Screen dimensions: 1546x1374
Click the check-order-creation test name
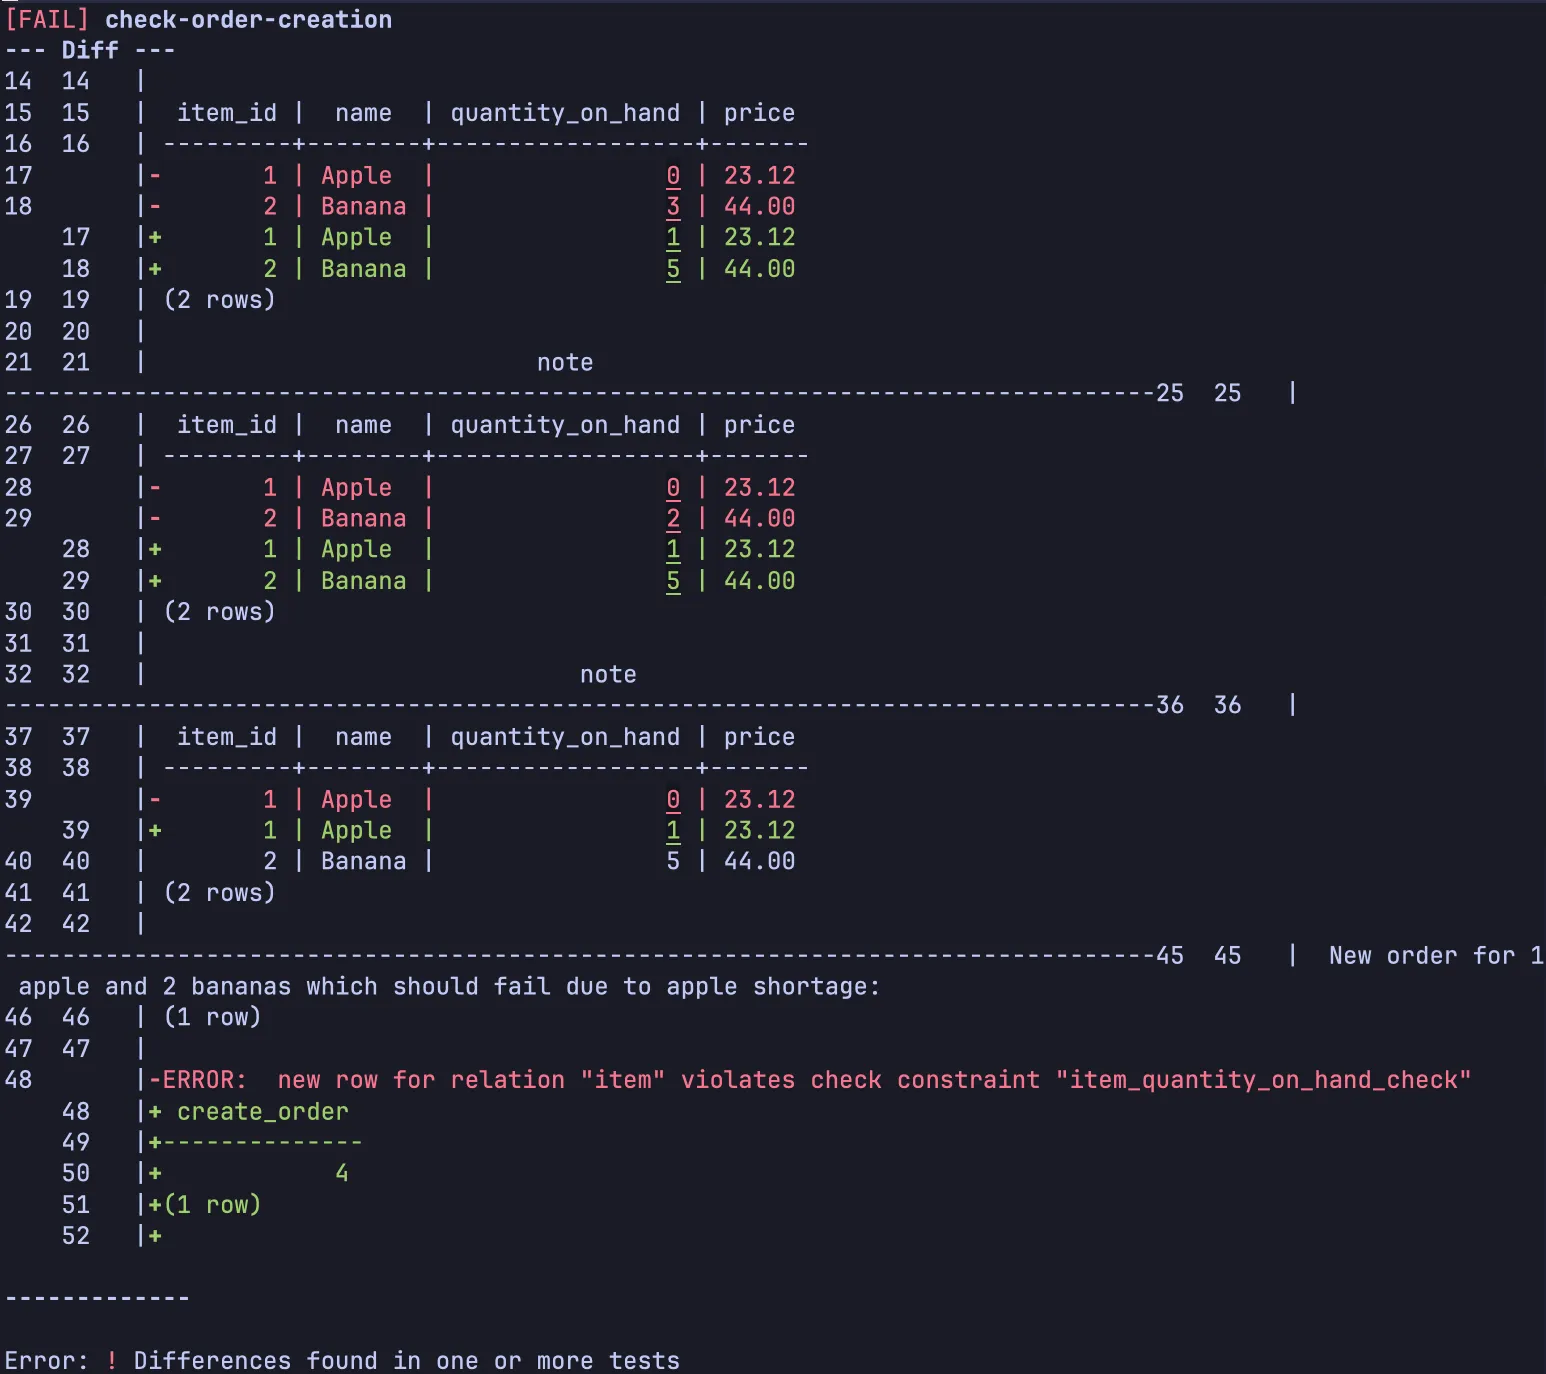(x=248, y=19)
